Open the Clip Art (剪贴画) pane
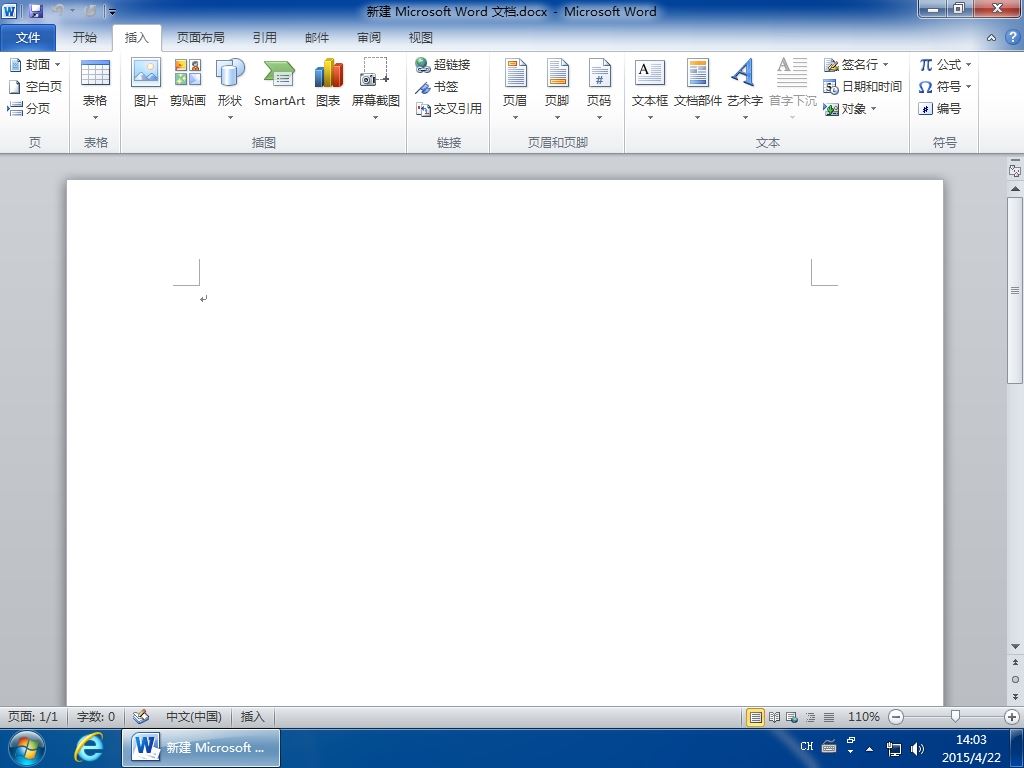Image resolution: width=1024 pixels, height=768 pixels. tap(187, 84)
